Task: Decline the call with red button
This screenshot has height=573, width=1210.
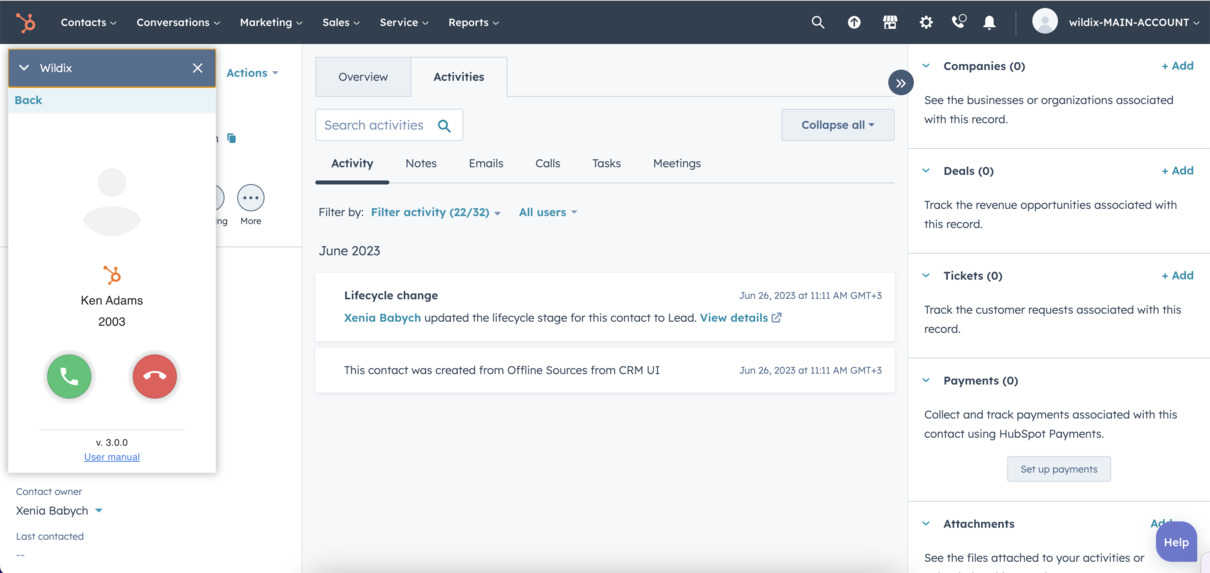Action: 154,377
